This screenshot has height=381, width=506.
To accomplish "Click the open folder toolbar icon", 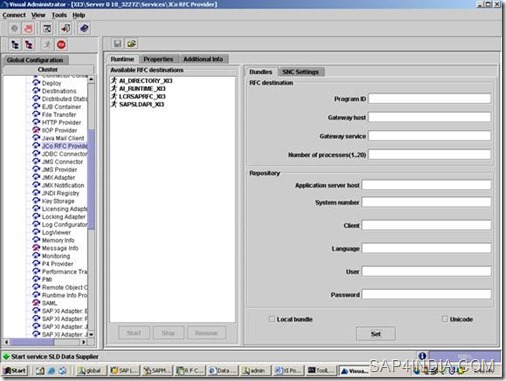I will click(131, 44).
